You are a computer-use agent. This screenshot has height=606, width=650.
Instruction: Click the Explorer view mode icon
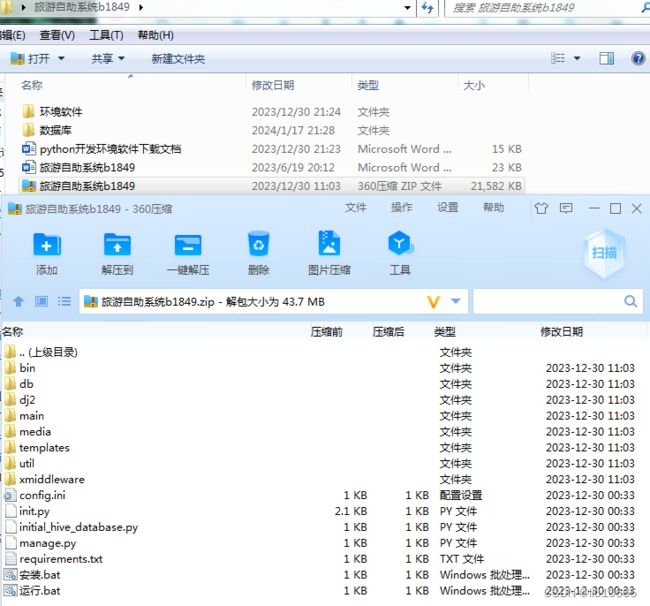(558, 58)
